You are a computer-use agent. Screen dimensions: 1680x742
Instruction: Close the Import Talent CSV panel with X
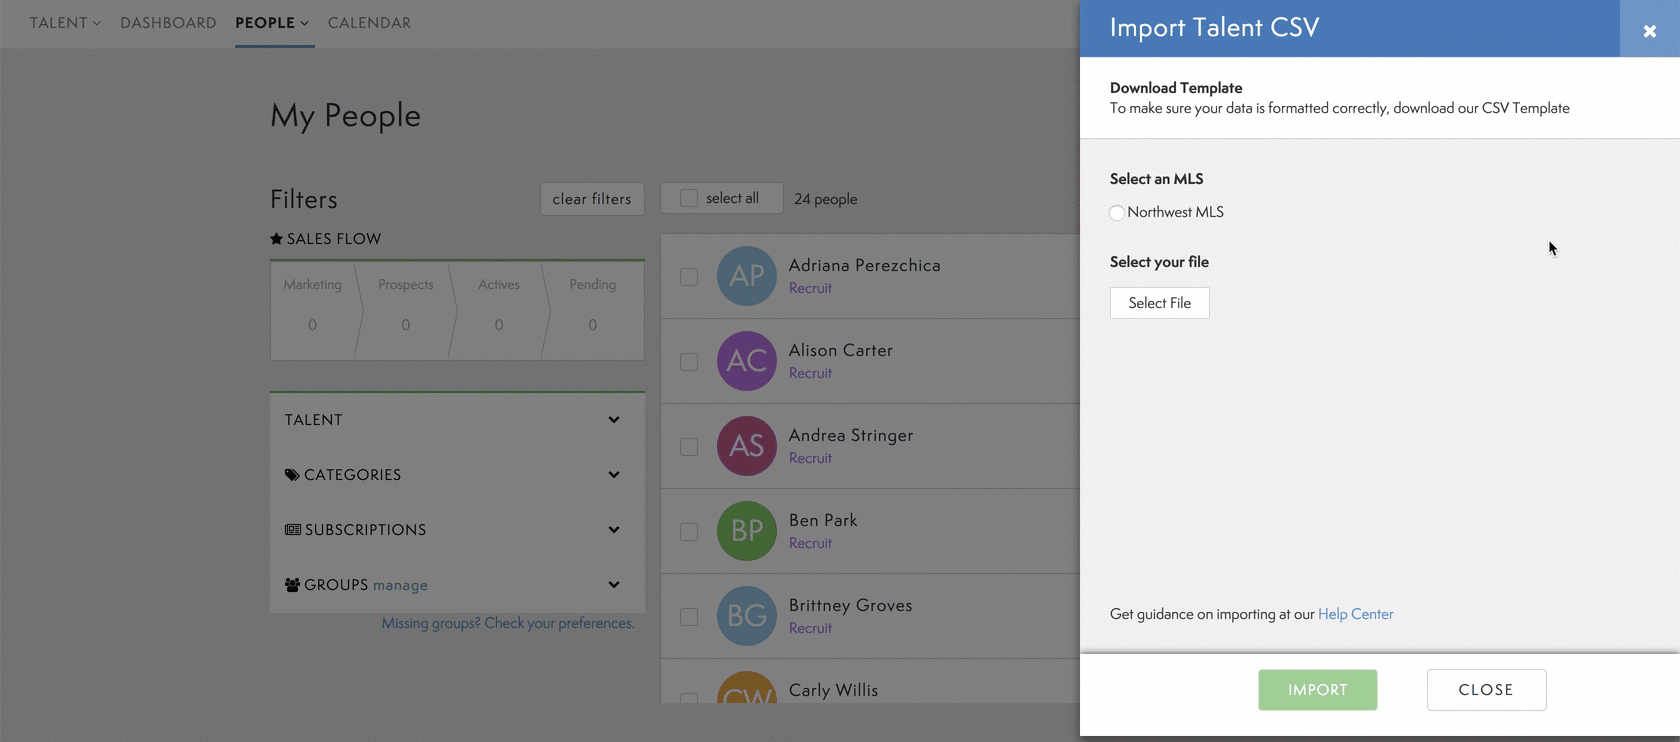1649,31
